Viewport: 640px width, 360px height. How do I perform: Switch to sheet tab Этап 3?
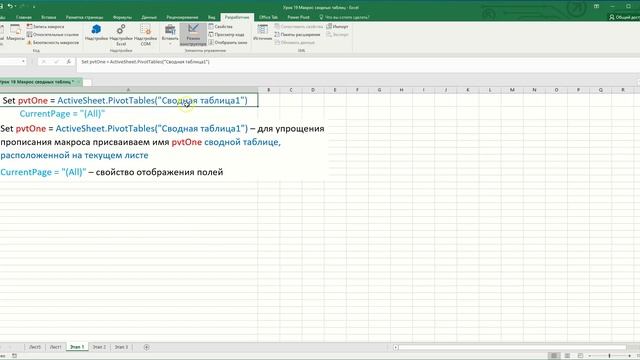(x=121, y=347)
